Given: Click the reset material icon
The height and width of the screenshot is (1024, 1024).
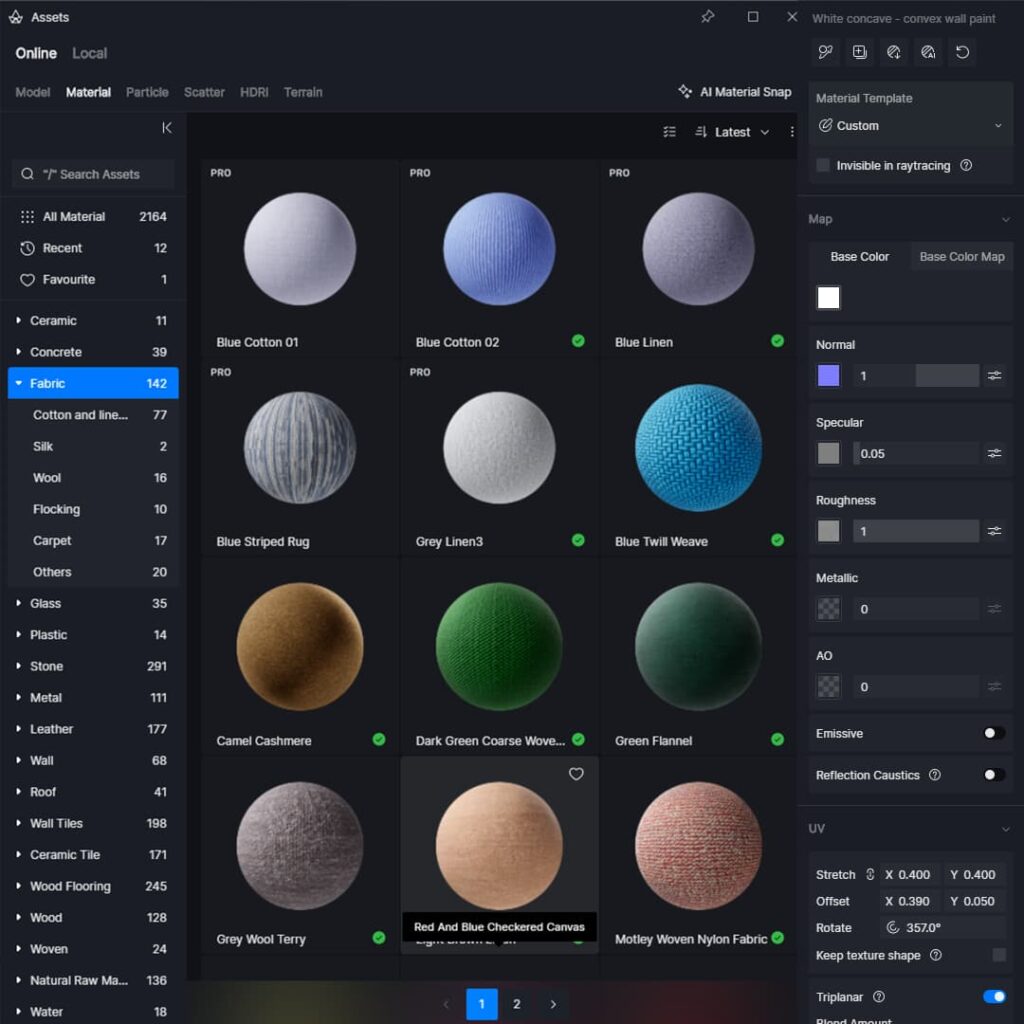Looking at the screenshot, I should click(962, 52).
